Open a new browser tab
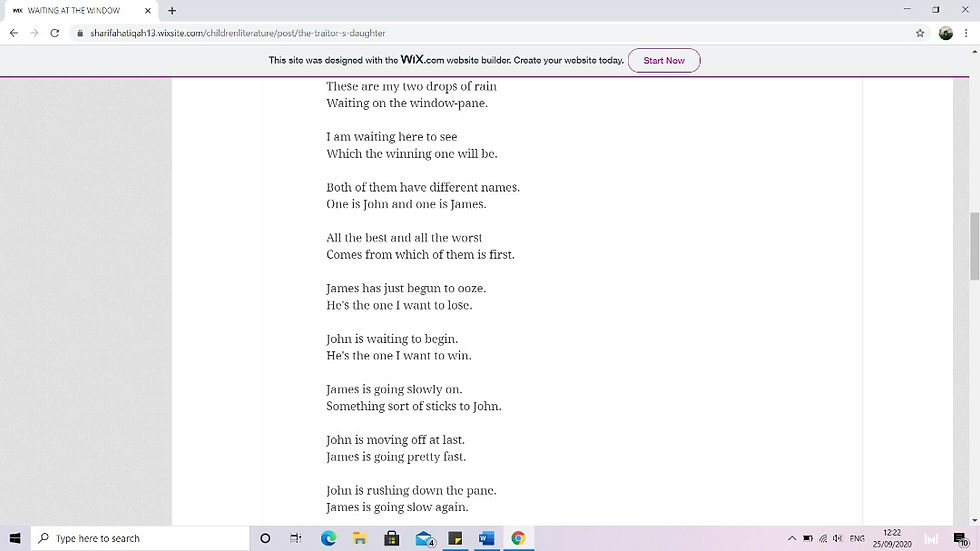Viewport: 980px width, 551px height. (172, 11)
